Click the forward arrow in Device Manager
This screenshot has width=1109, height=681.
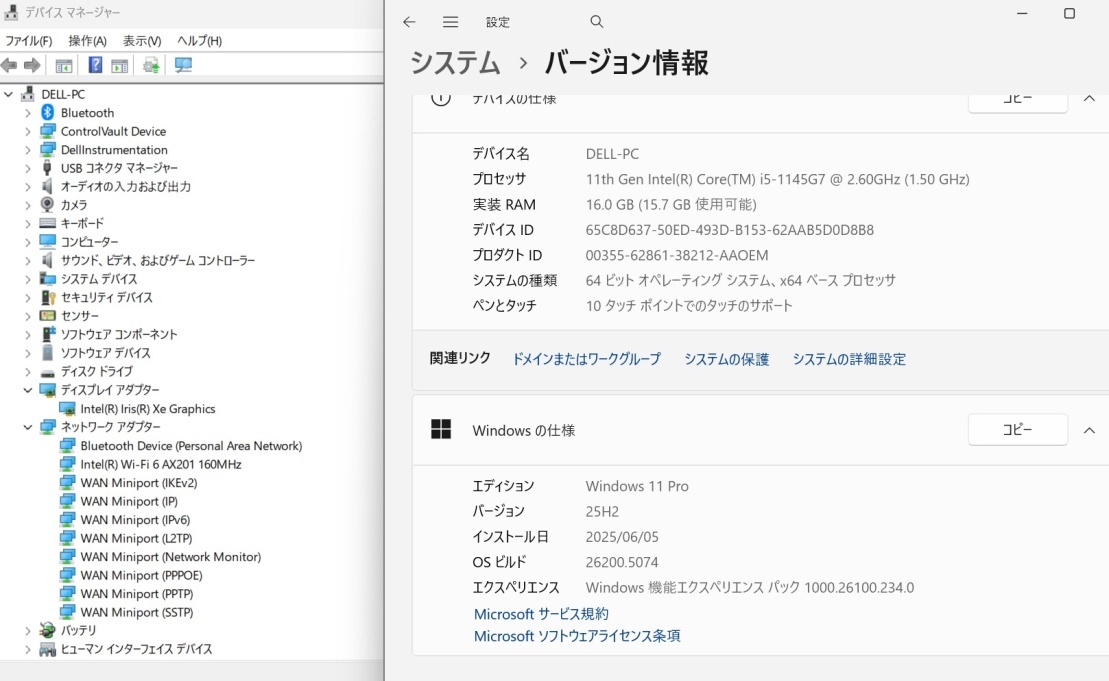click(x=30, y=66)
